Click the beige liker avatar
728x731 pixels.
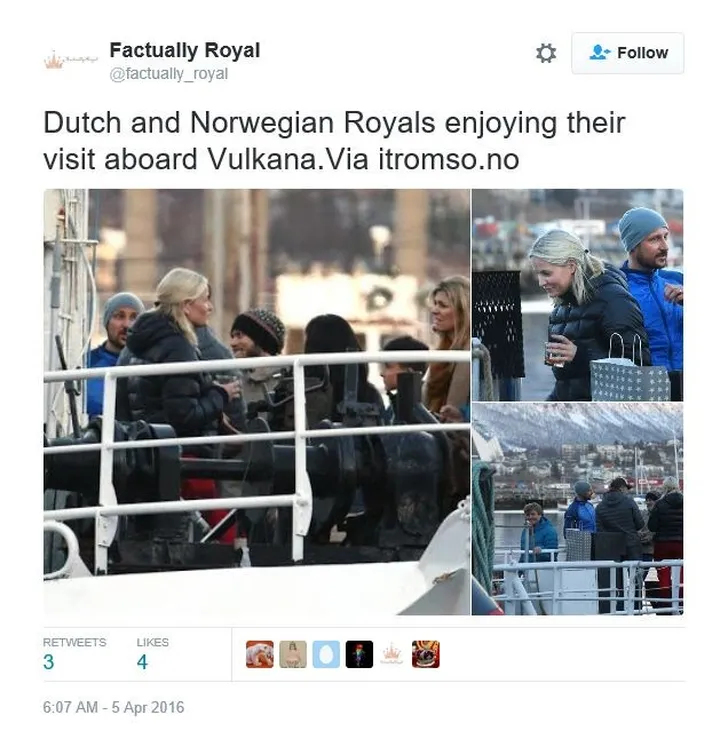(293, 655)
